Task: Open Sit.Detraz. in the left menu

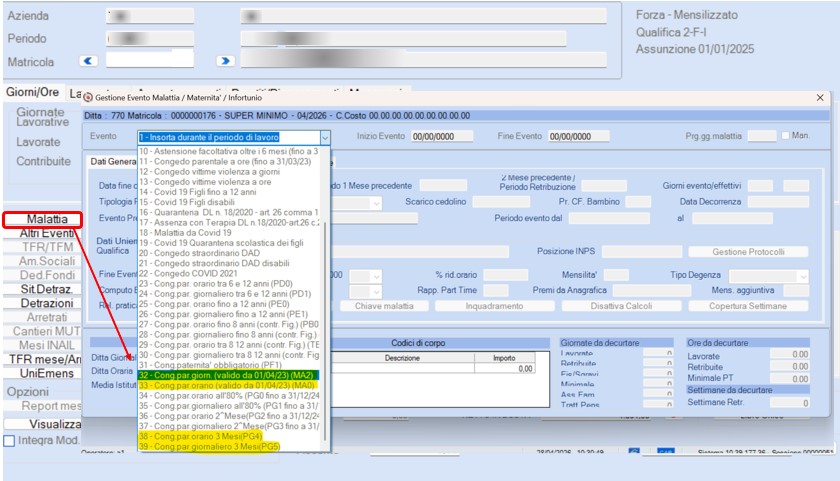Action: (x=46, y=289)
